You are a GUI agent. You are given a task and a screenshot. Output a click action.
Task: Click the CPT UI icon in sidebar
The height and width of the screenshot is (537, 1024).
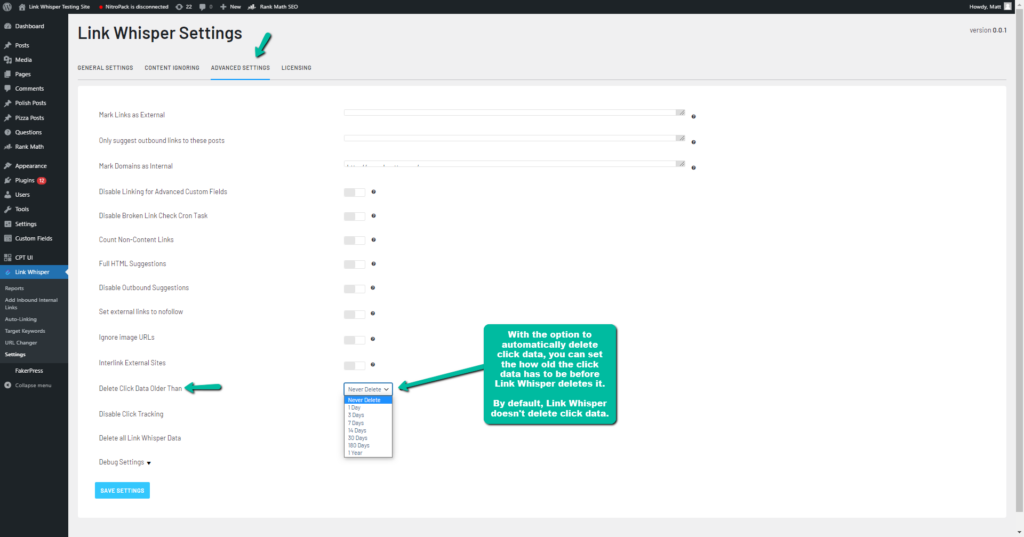(8, 257)
